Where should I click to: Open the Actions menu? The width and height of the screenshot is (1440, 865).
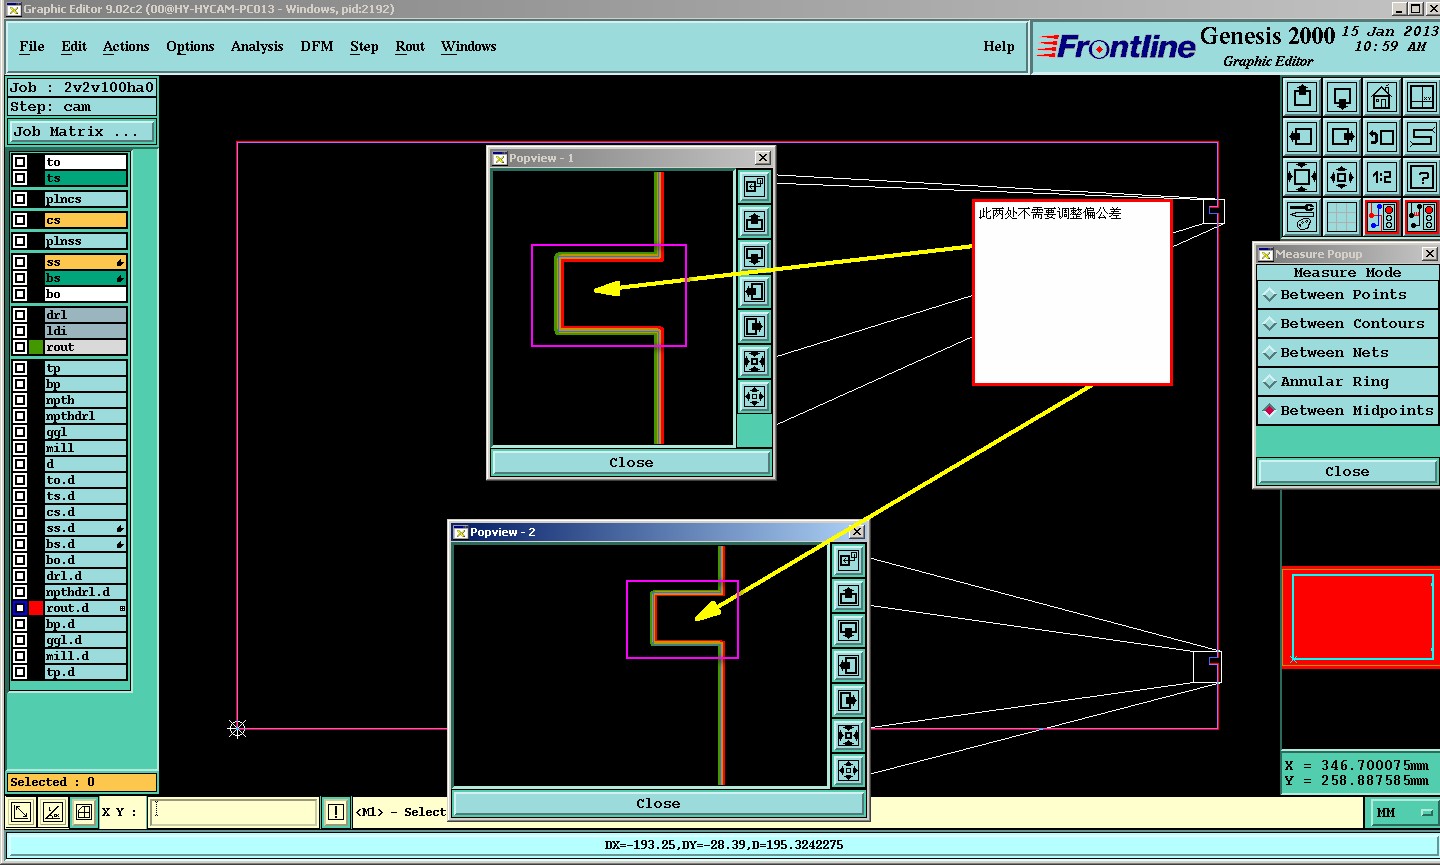click(x=126, y=46)
